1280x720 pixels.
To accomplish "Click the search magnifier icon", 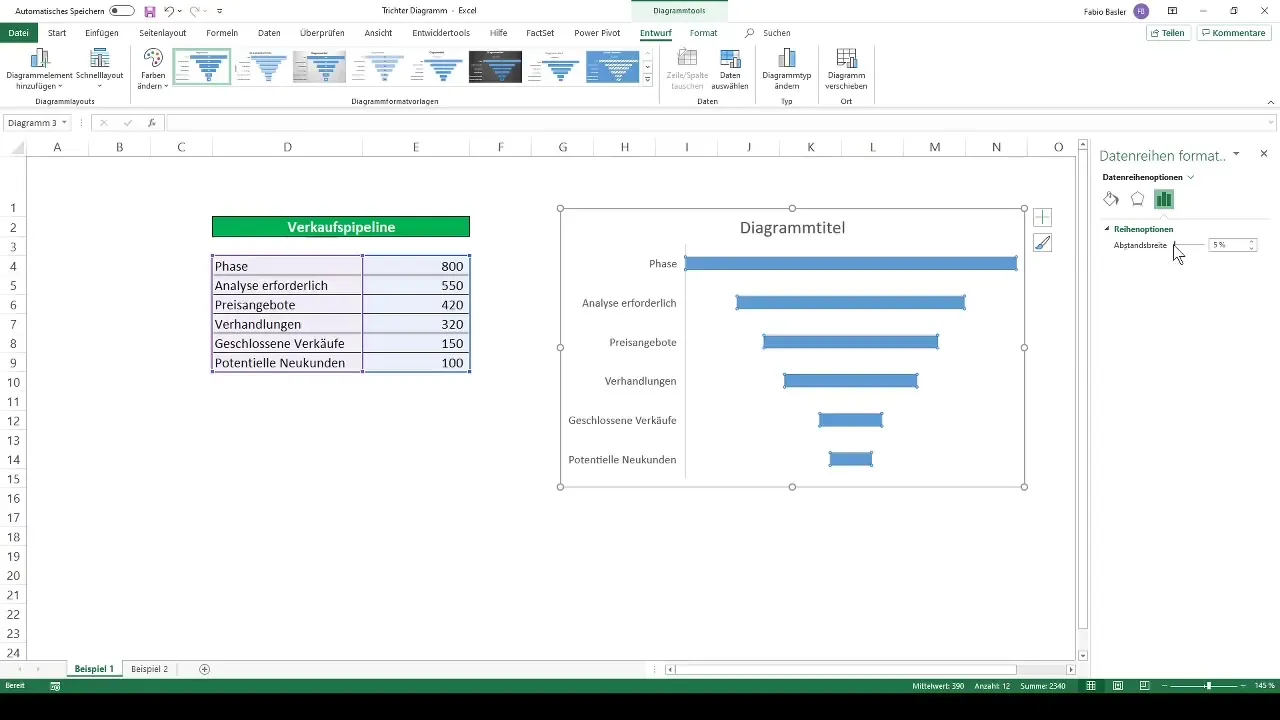I will [750, 33].
